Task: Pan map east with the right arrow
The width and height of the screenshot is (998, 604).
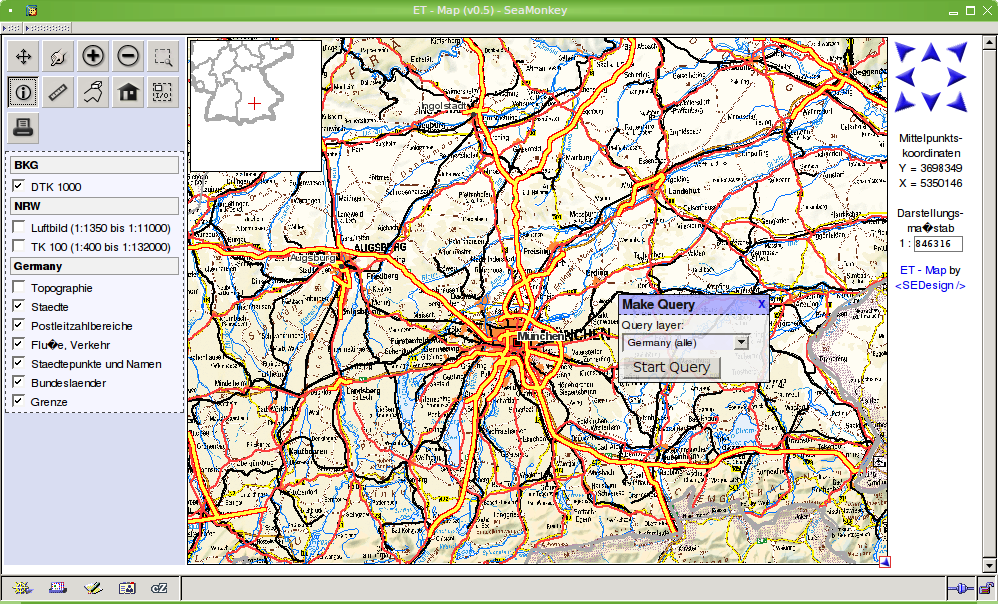Action: 958,76
